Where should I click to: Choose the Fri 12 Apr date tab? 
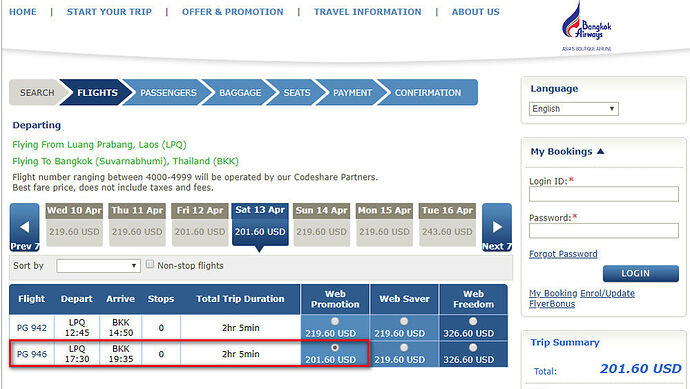point(200,224)
